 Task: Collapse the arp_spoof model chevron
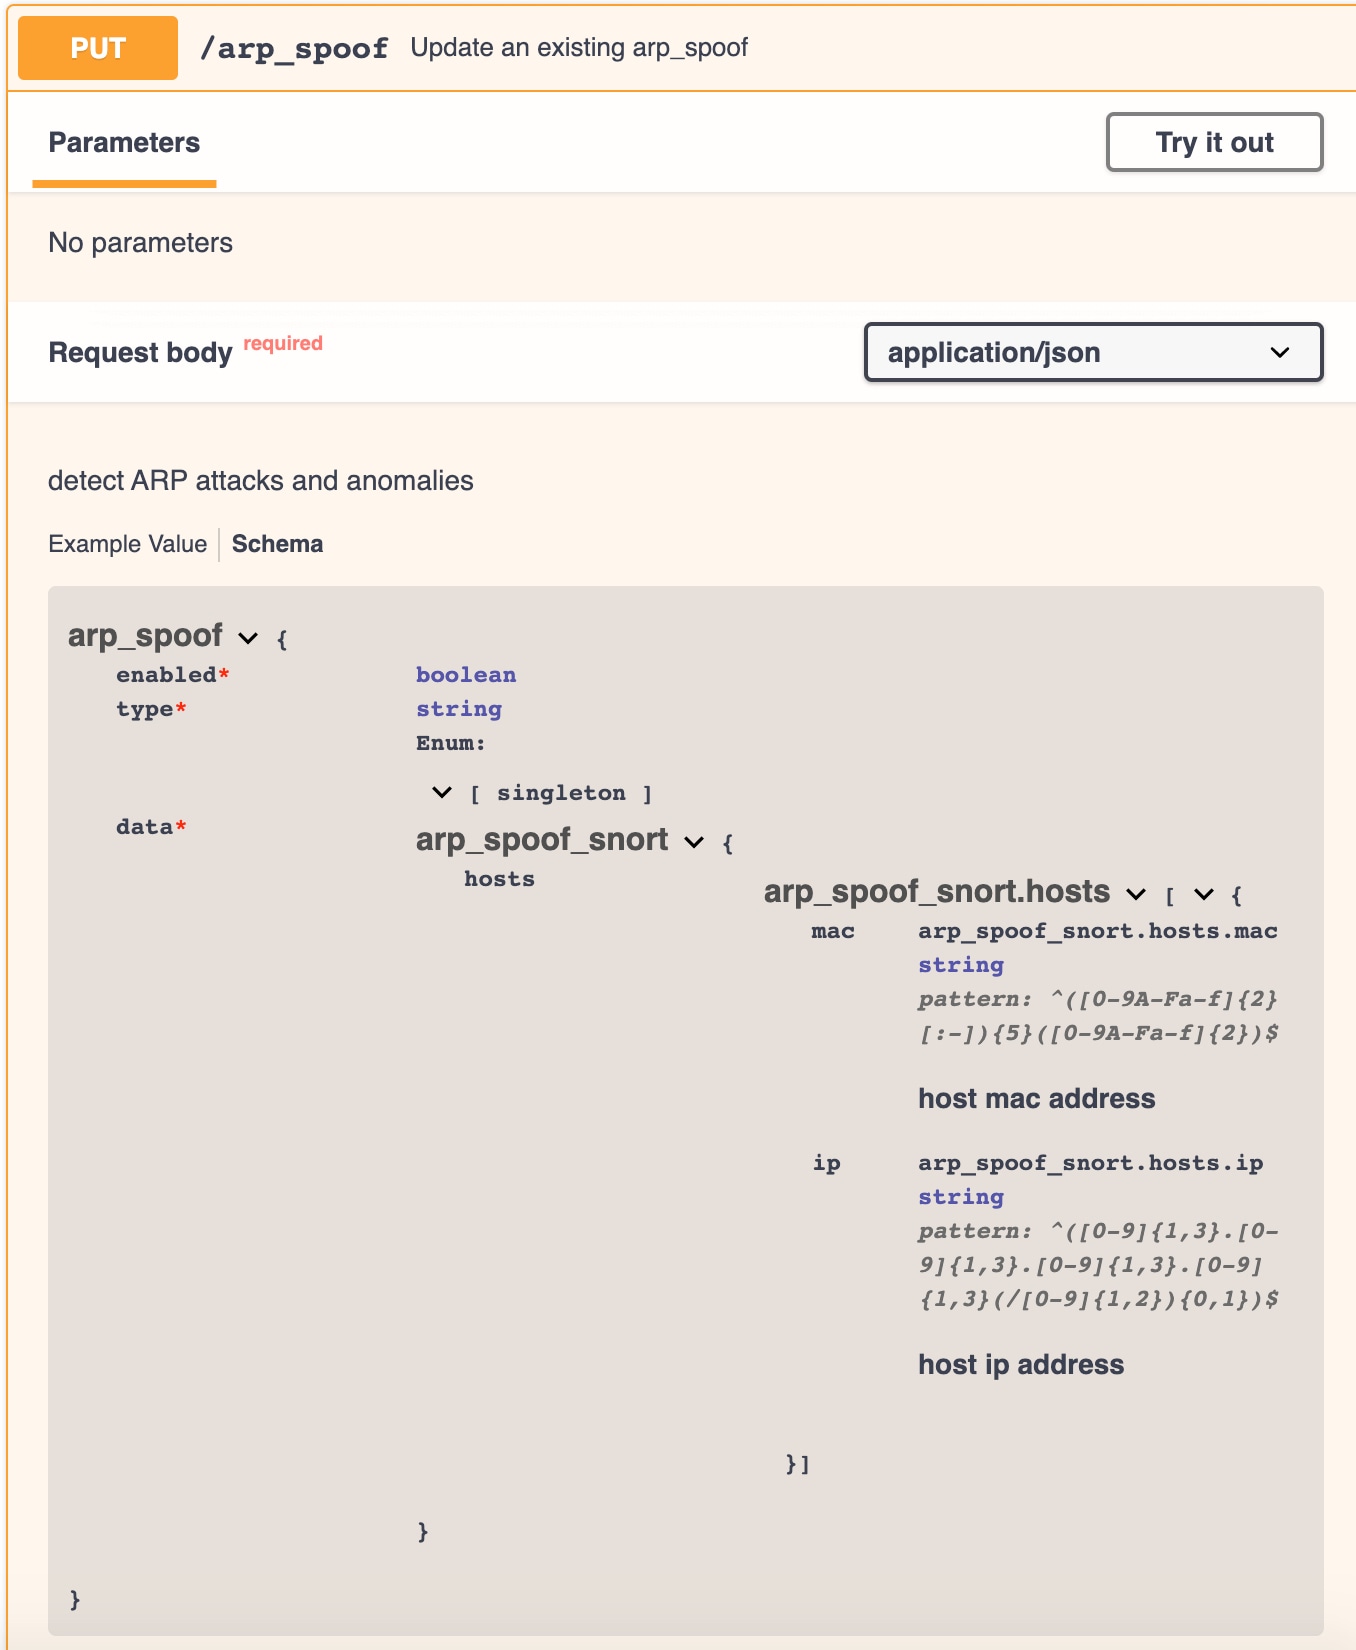click(x=248, y=638)
